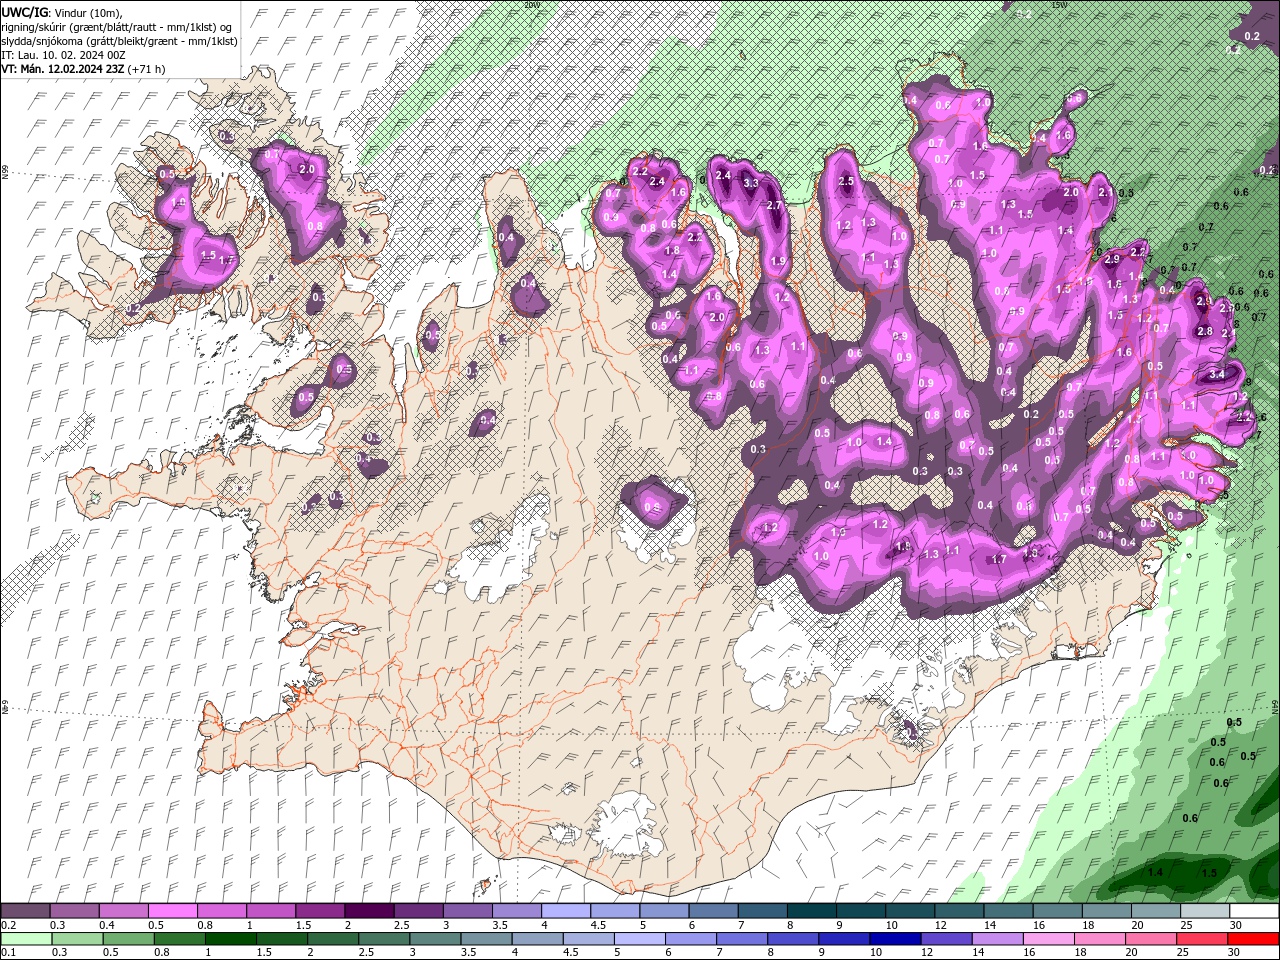Click the '20W' longitude label at the top edge
Screen dimensions: 1280x960
pyautogui.click(x=531, y=5)
